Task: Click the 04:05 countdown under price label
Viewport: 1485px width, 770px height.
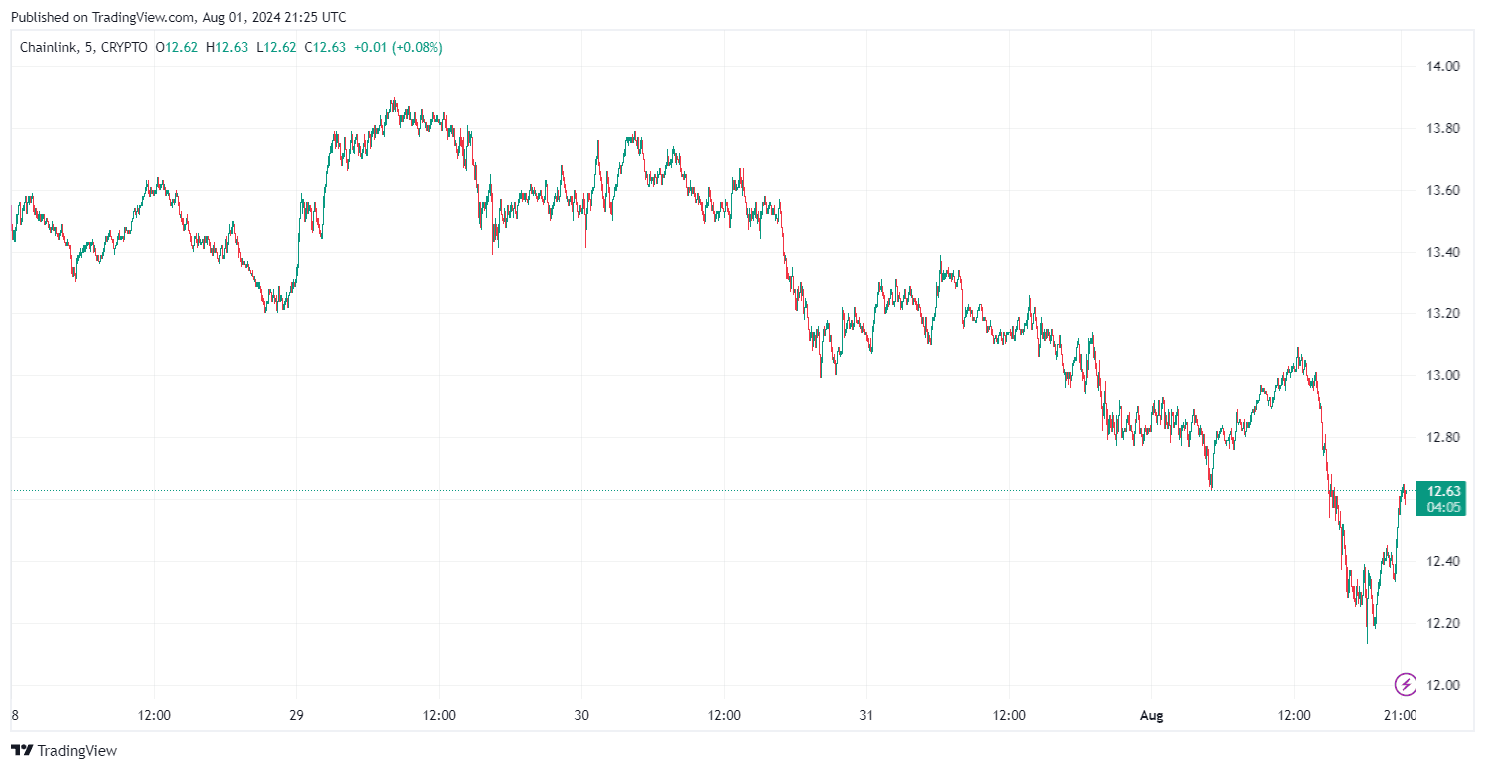Action: pos(1444,507)
